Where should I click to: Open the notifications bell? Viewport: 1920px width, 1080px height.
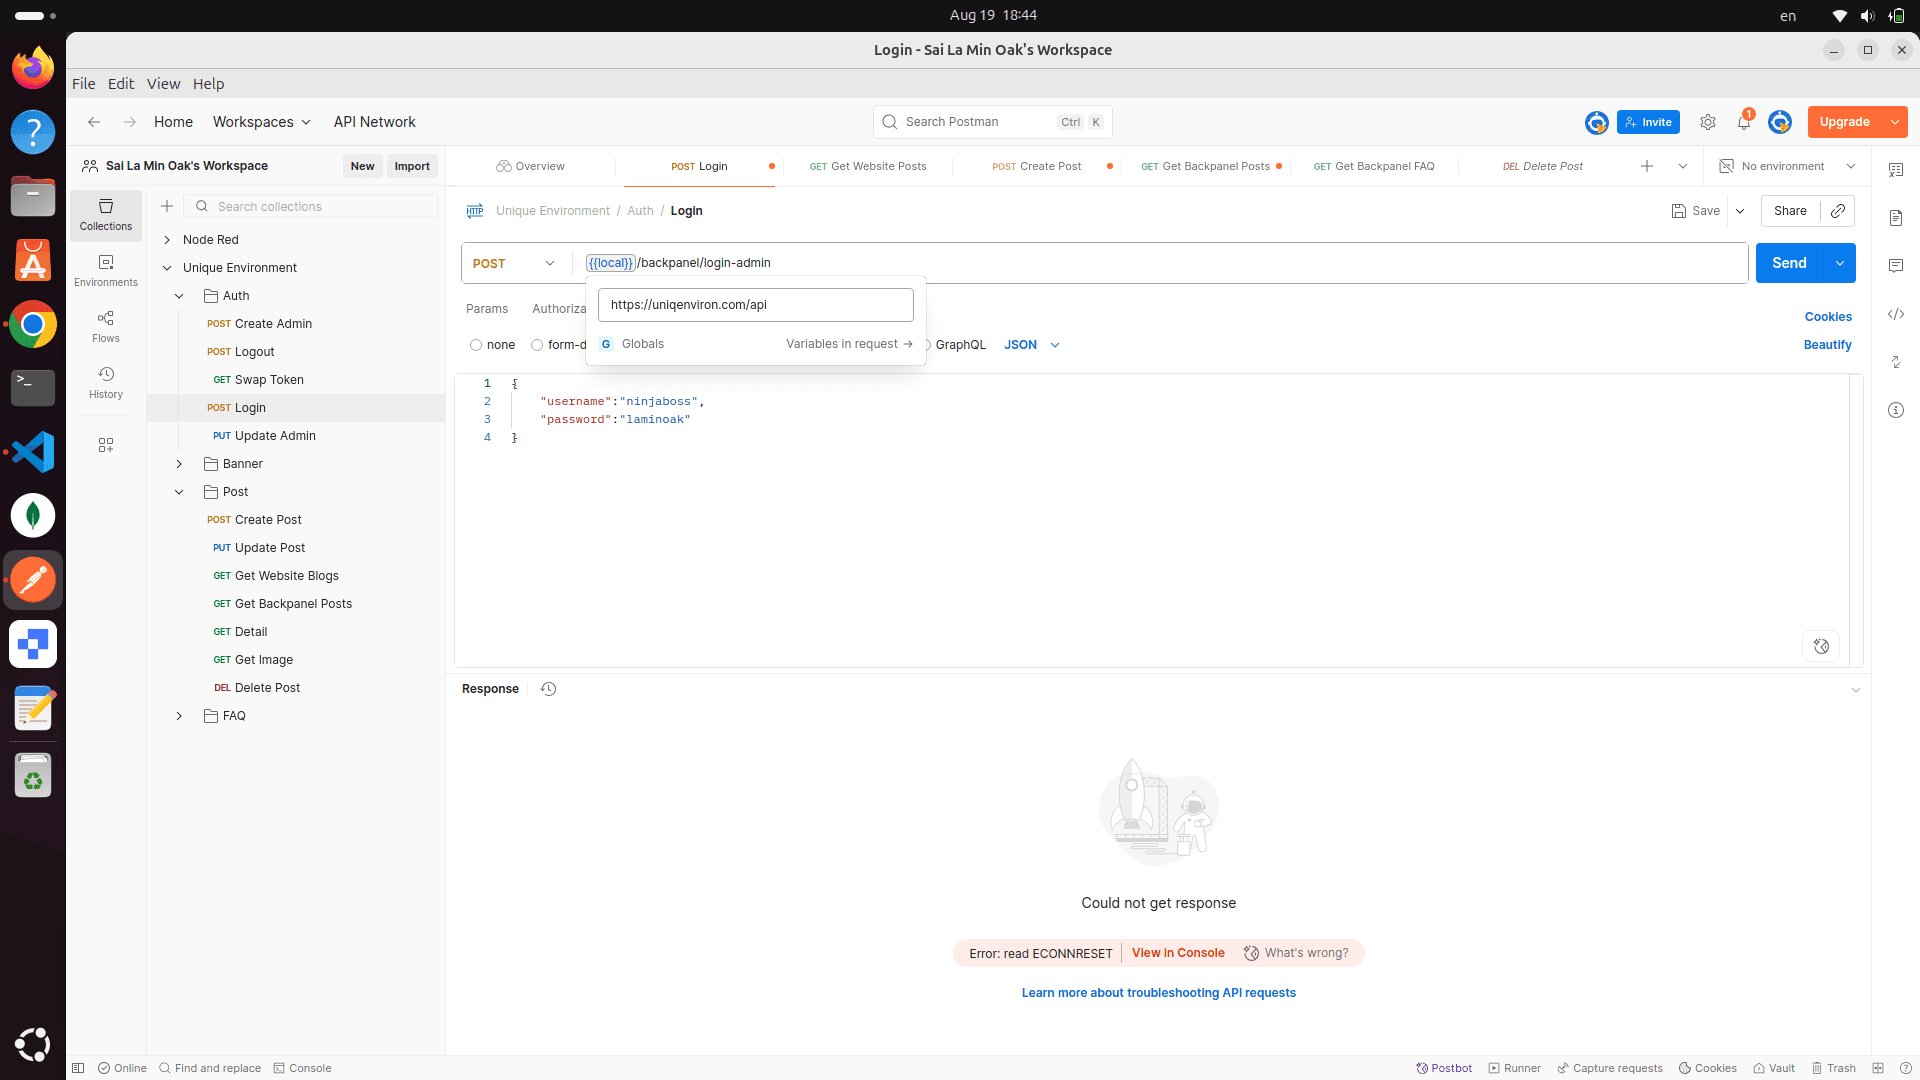click(1744, 122)
